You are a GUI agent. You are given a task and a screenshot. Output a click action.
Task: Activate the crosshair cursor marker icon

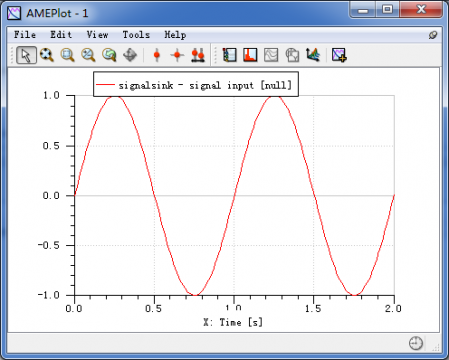click(x=177, y=55)
